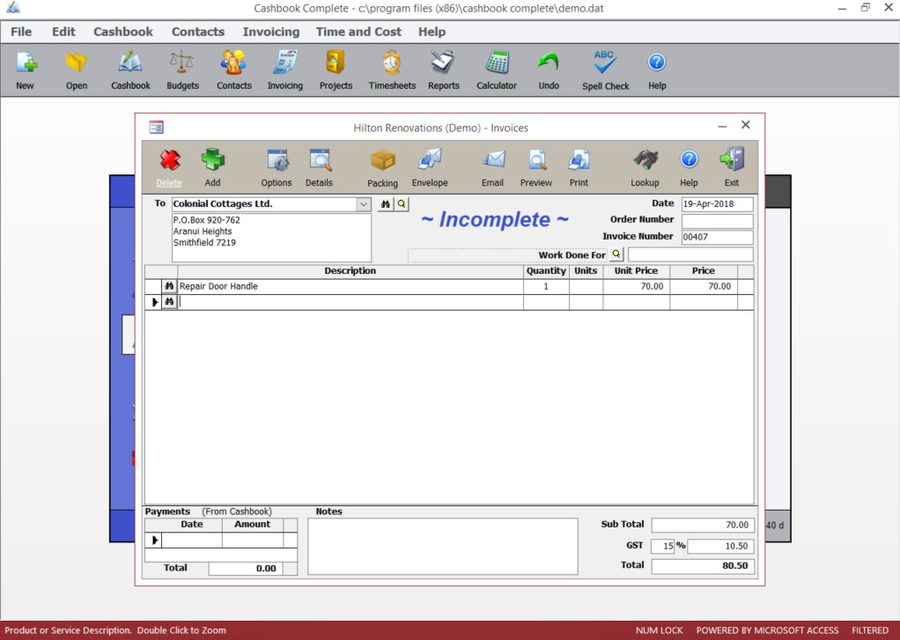
Task: Open the Time and Cost menu
Action: (x=359, y=32)
